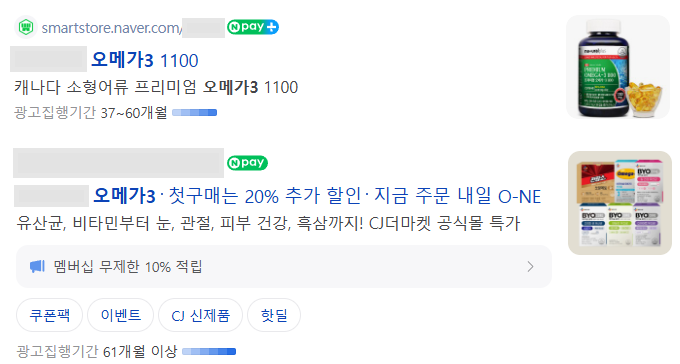Screen dimensions: 680x364
Task: Select the 핫딜 chip
Action: tap(274, 315)
